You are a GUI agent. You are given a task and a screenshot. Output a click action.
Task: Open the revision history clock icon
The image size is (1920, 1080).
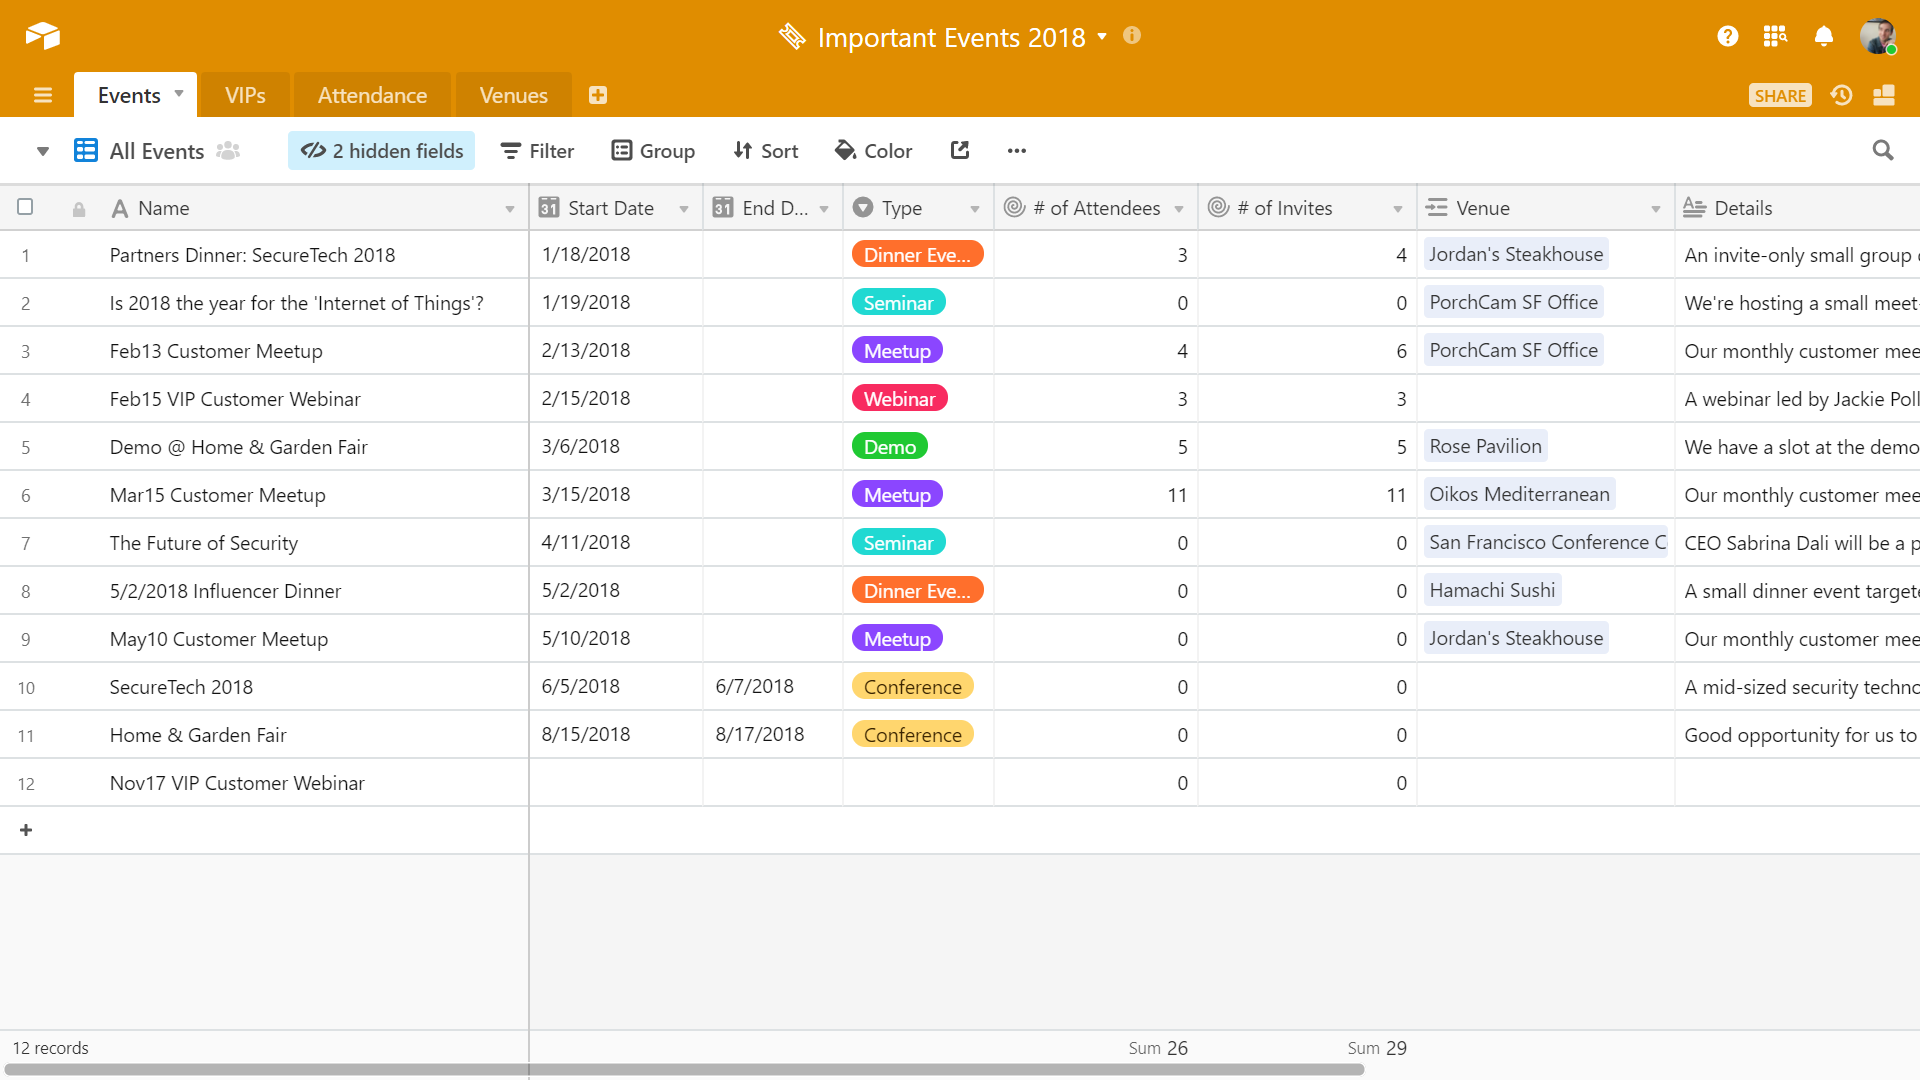[x=1841, y=95]
